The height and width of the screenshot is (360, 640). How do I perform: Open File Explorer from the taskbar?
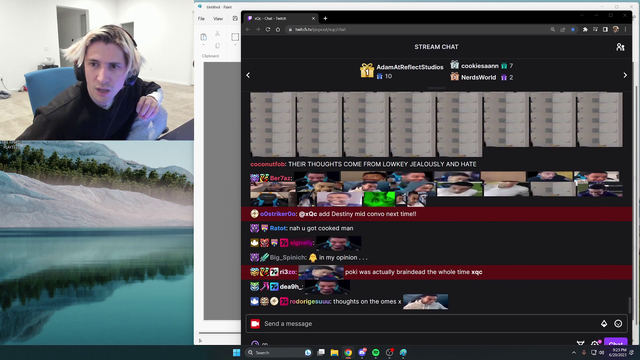click(334, 353)
